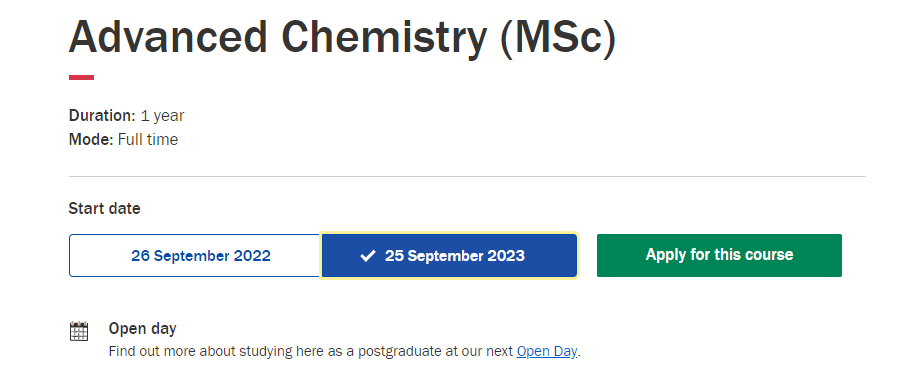Click the 'Full time' mode value
The width and height of the screenshot is (900, 383).
[x=148, y=140]
